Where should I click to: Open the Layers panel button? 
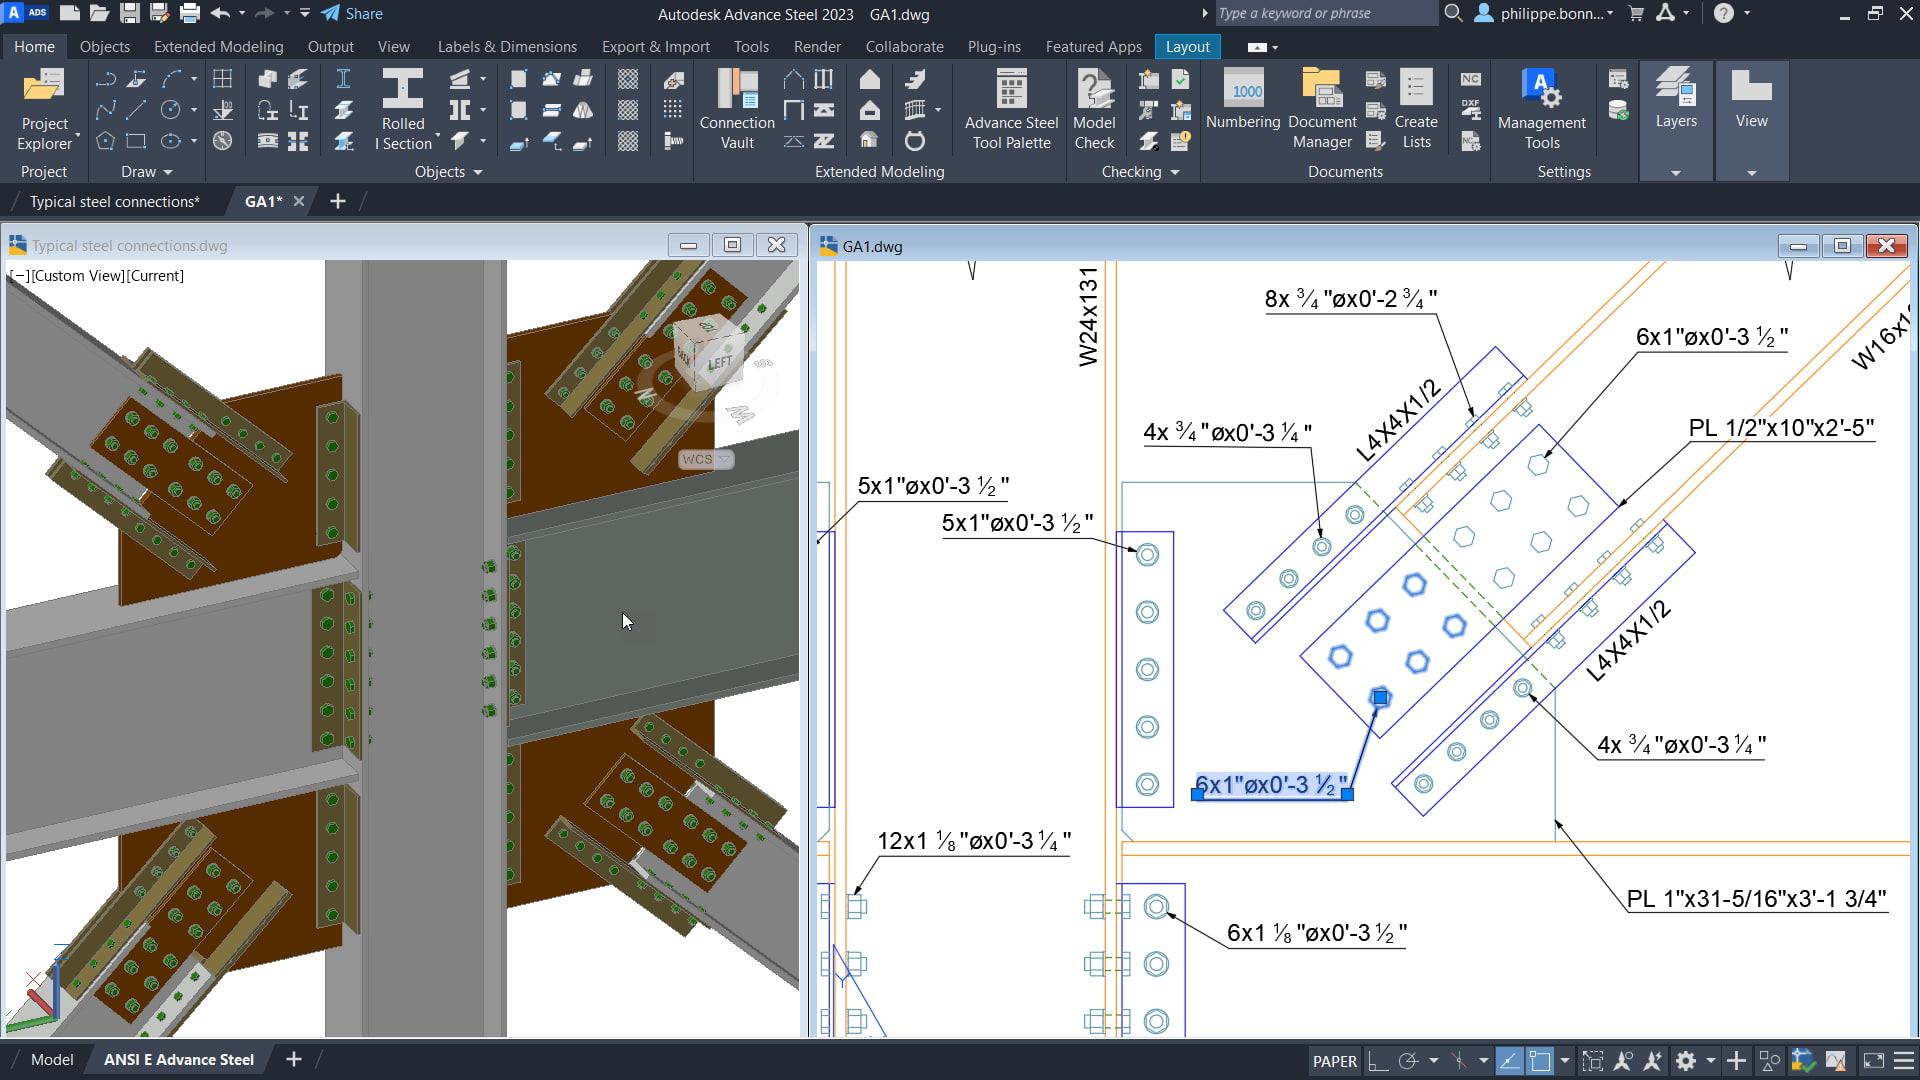pos(1676,100)
